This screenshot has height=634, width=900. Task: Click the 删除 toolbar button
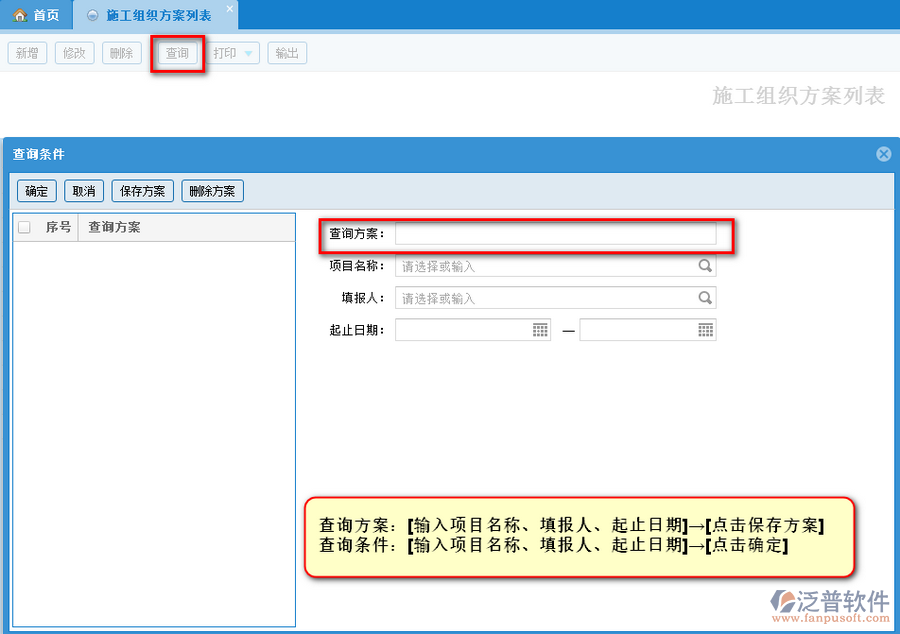coord(122,53)
